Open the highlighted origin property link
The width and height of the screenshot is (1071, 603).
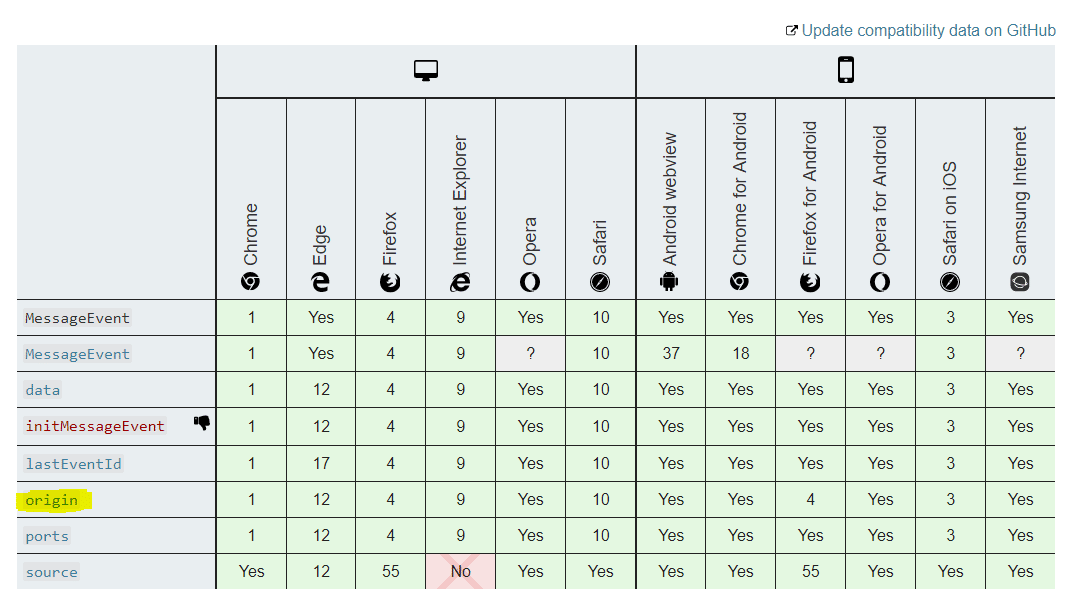[52, 500]
